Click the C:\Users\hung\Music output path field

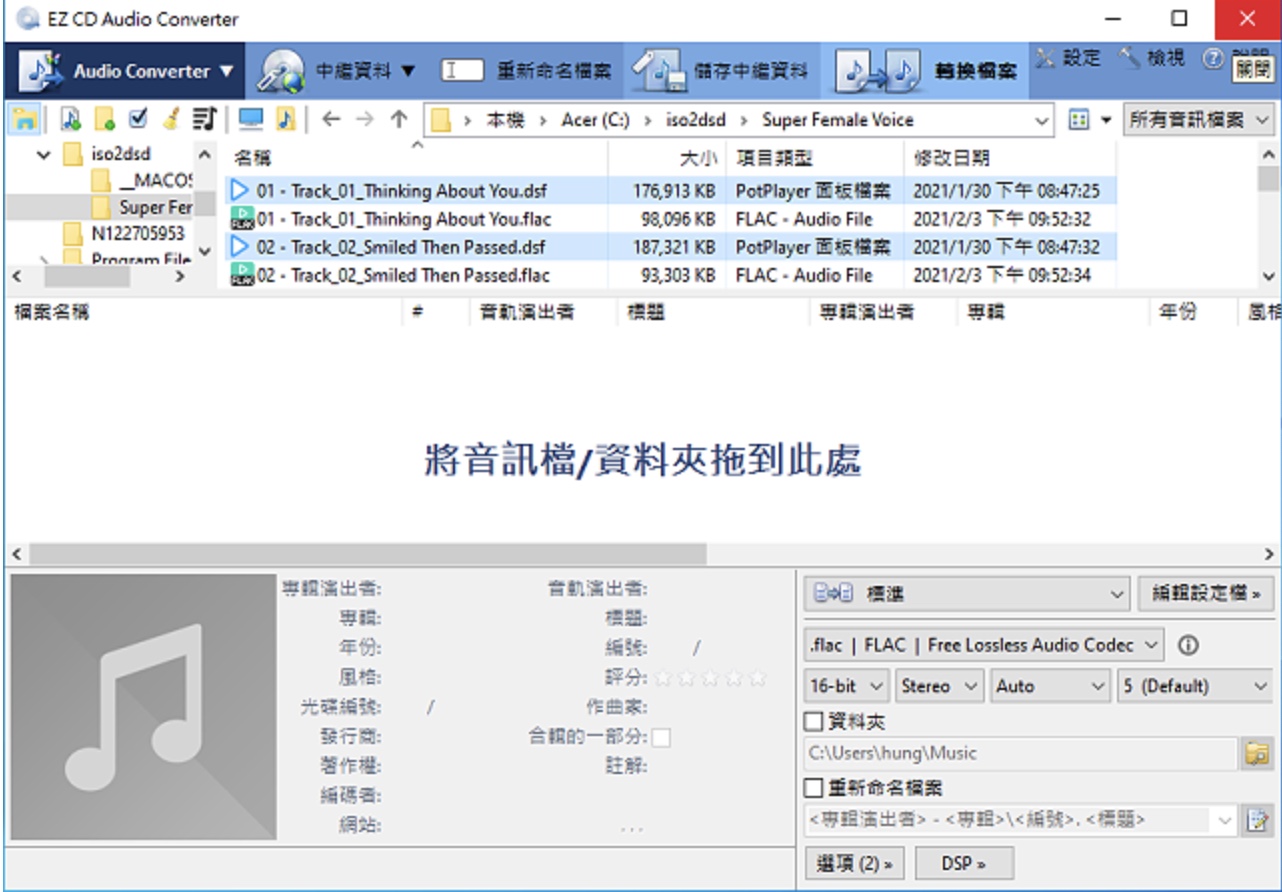(1020, 753)
